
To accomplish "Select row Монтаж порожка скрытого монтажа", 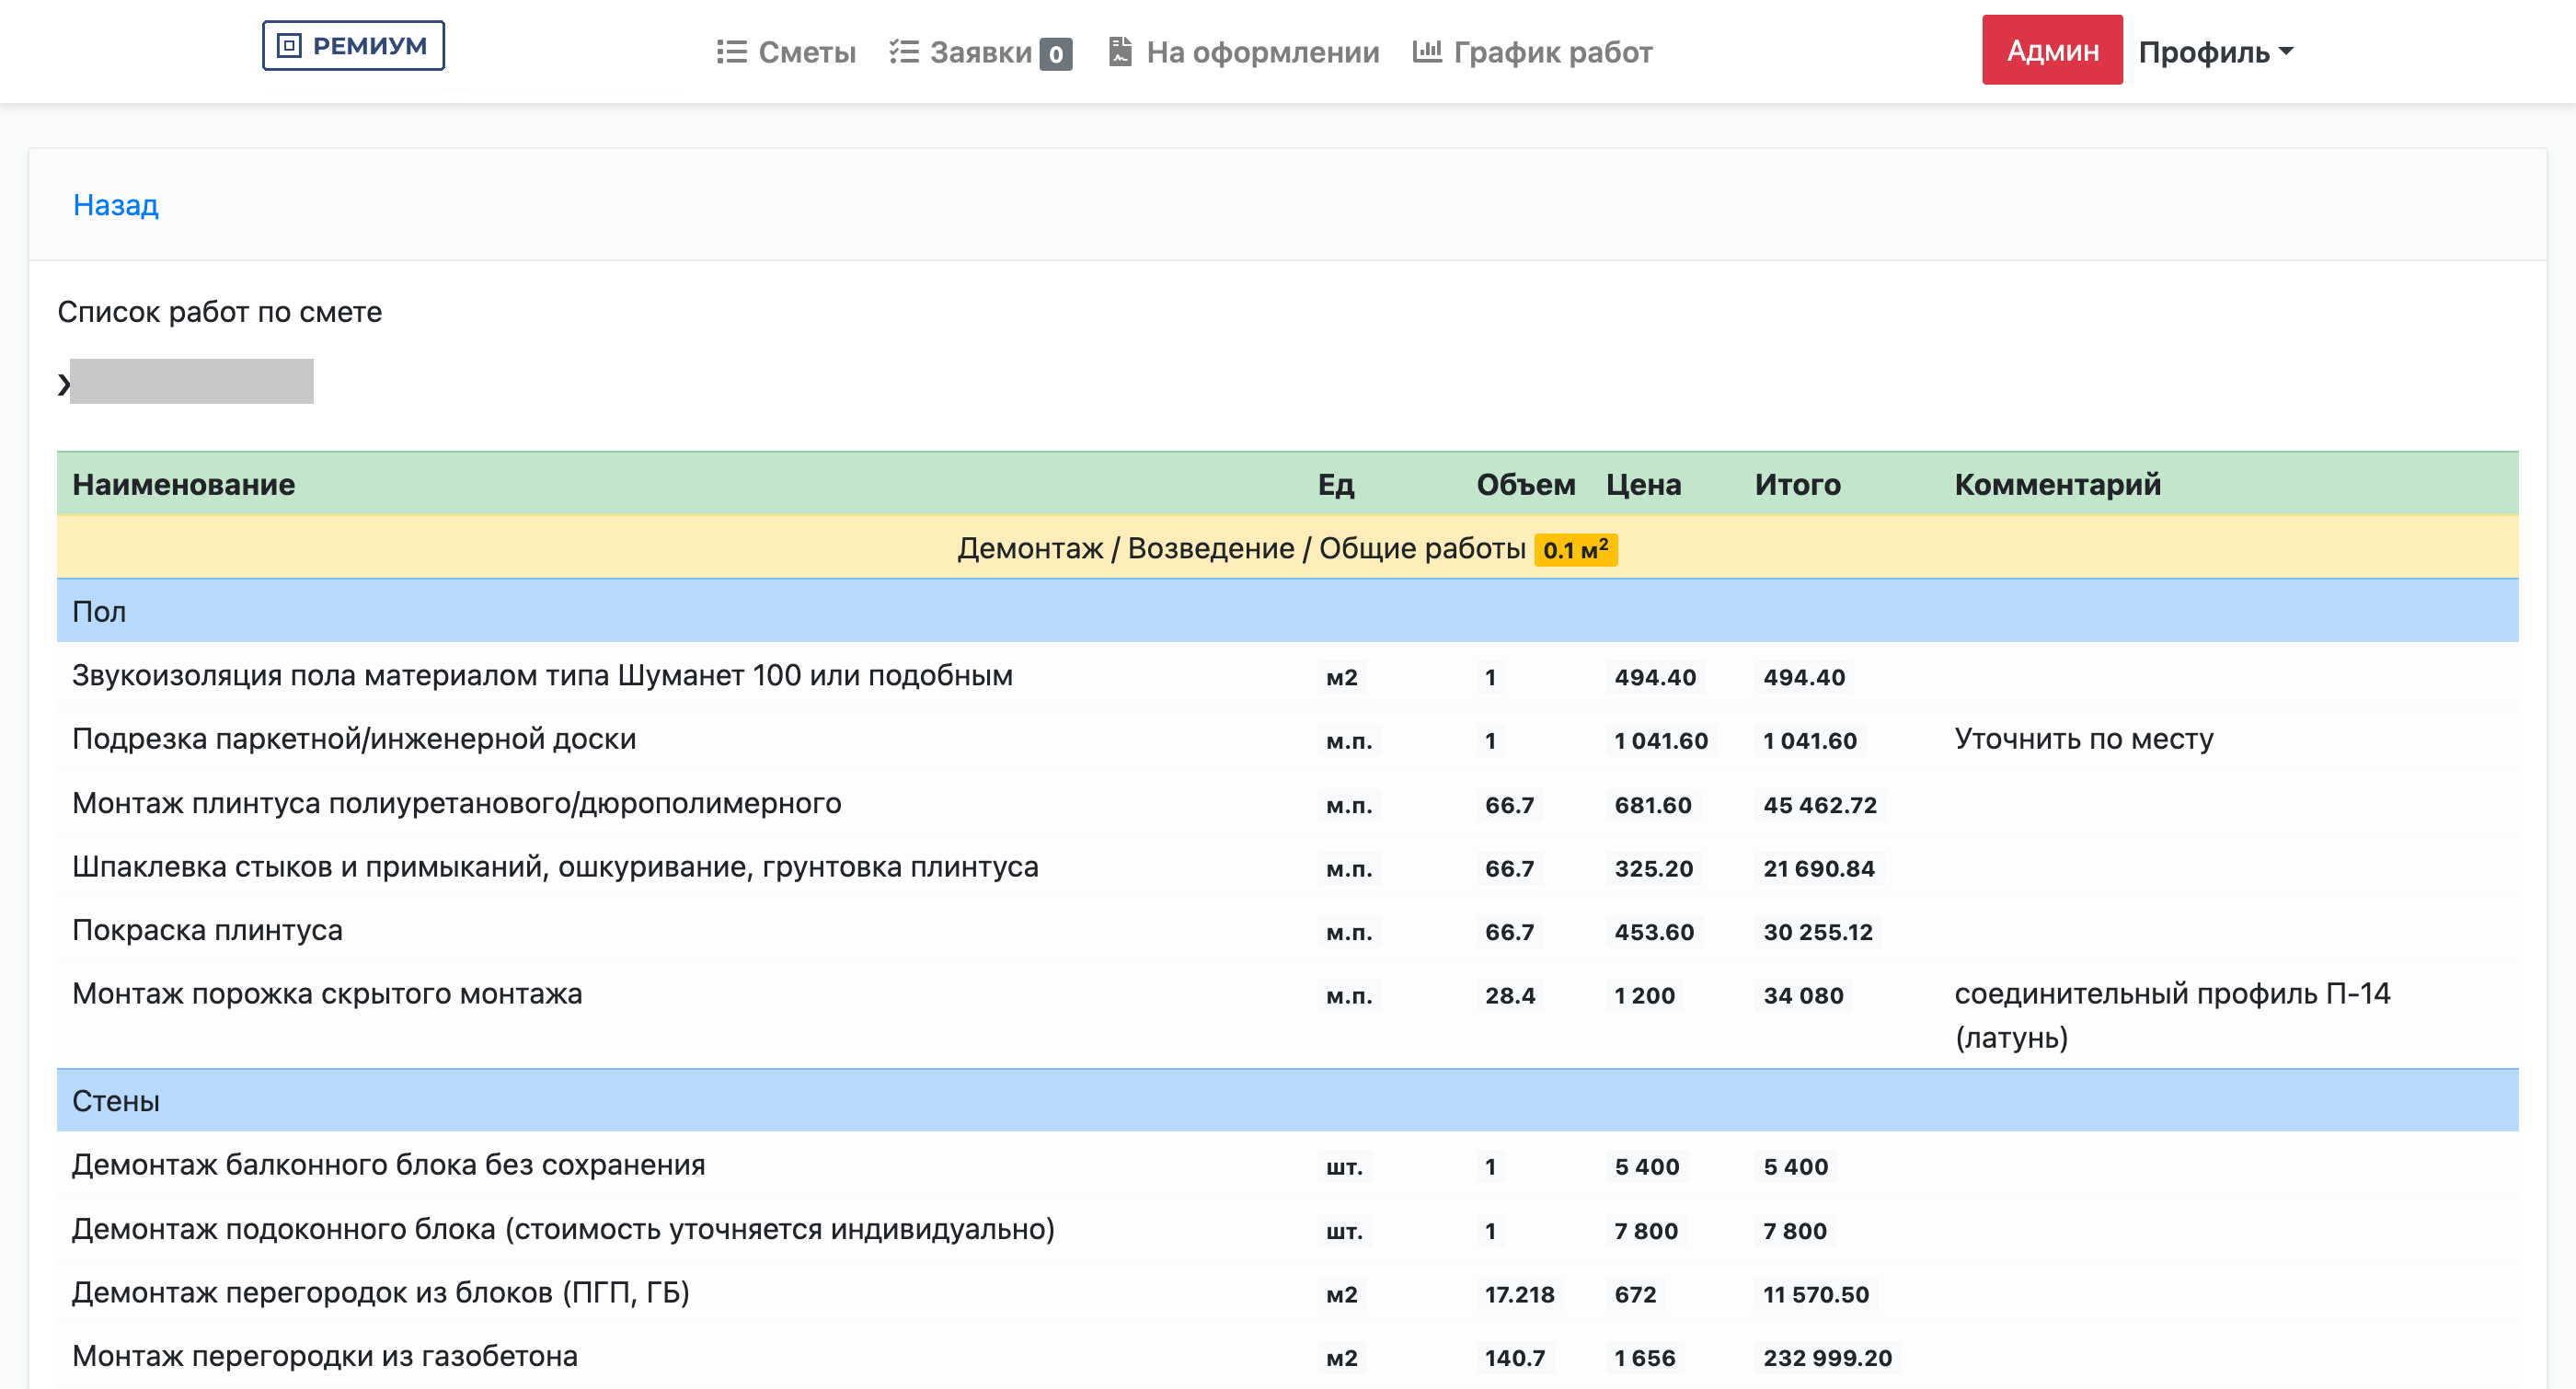I will coord(1287,1015).
